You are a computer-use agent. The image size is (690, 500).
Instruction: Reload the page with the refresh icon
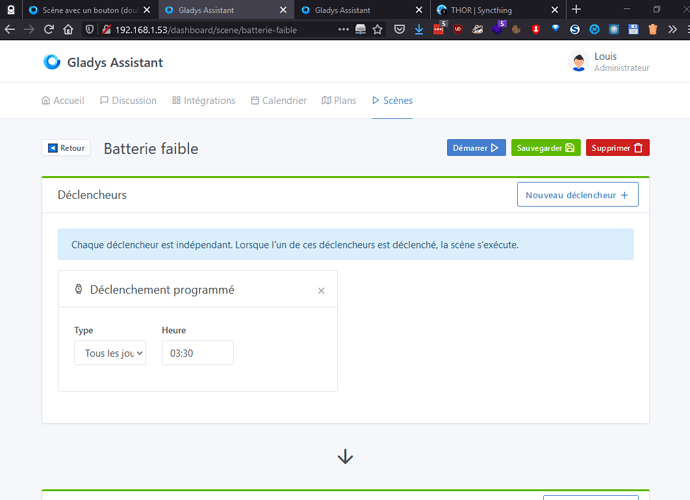49,29
